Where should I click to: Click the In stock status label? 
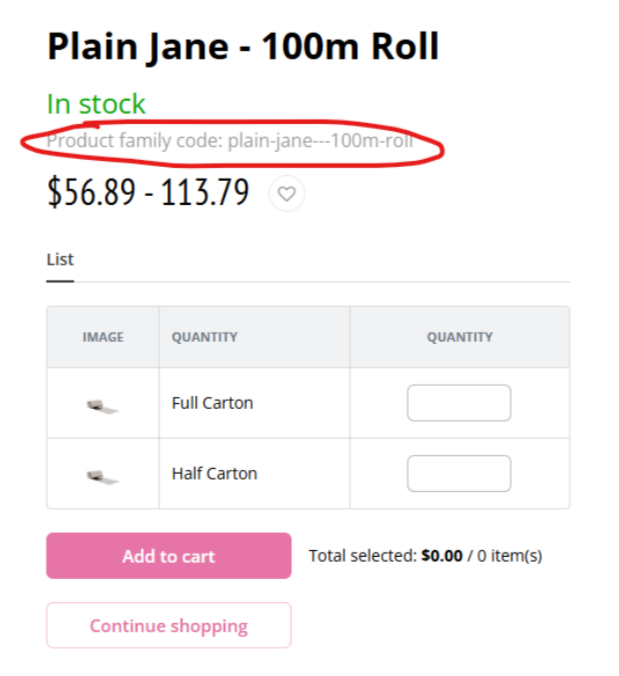(x=96, y=104)
